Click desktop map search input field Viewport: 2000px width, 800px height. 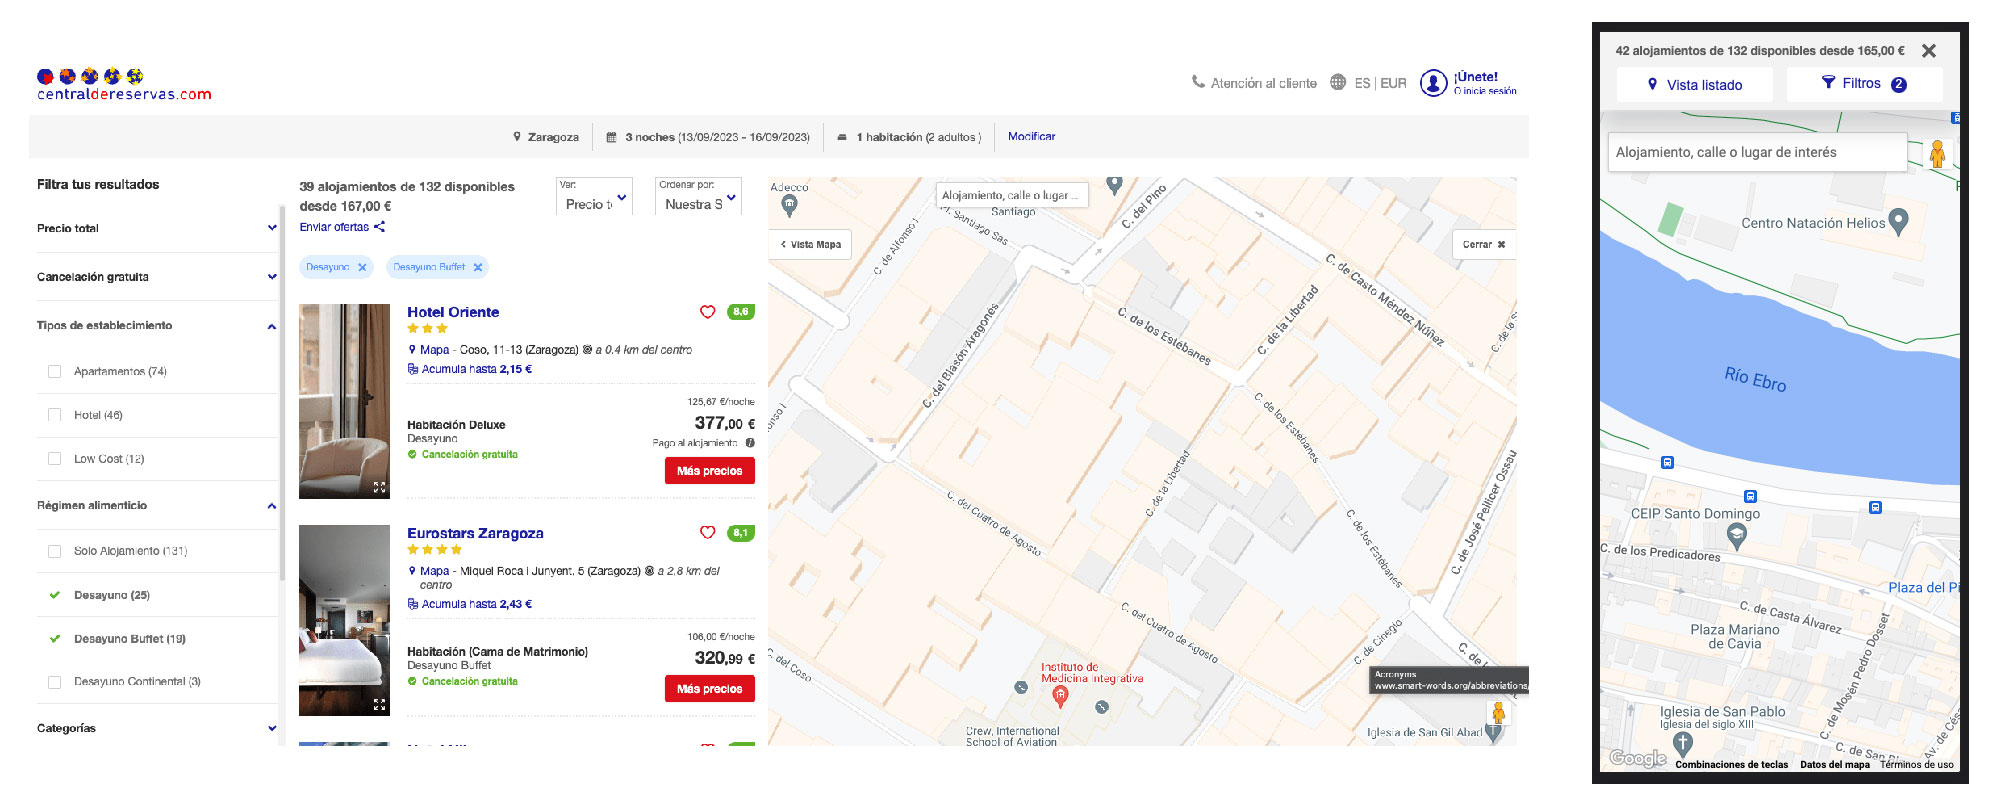click(x=1012, y=195)
